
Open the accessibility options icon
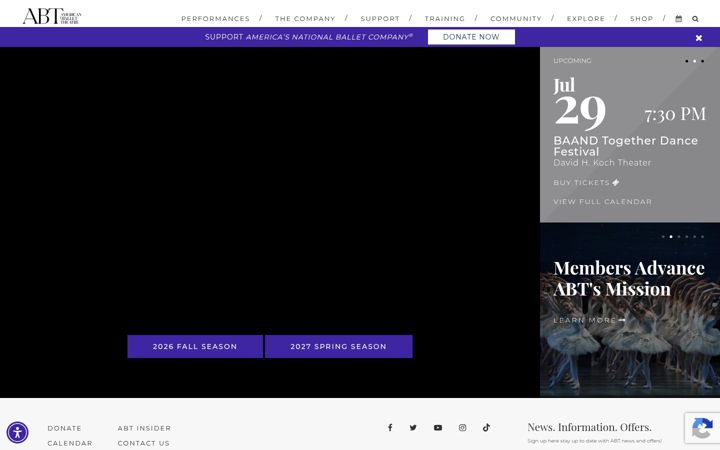point(17,433)
